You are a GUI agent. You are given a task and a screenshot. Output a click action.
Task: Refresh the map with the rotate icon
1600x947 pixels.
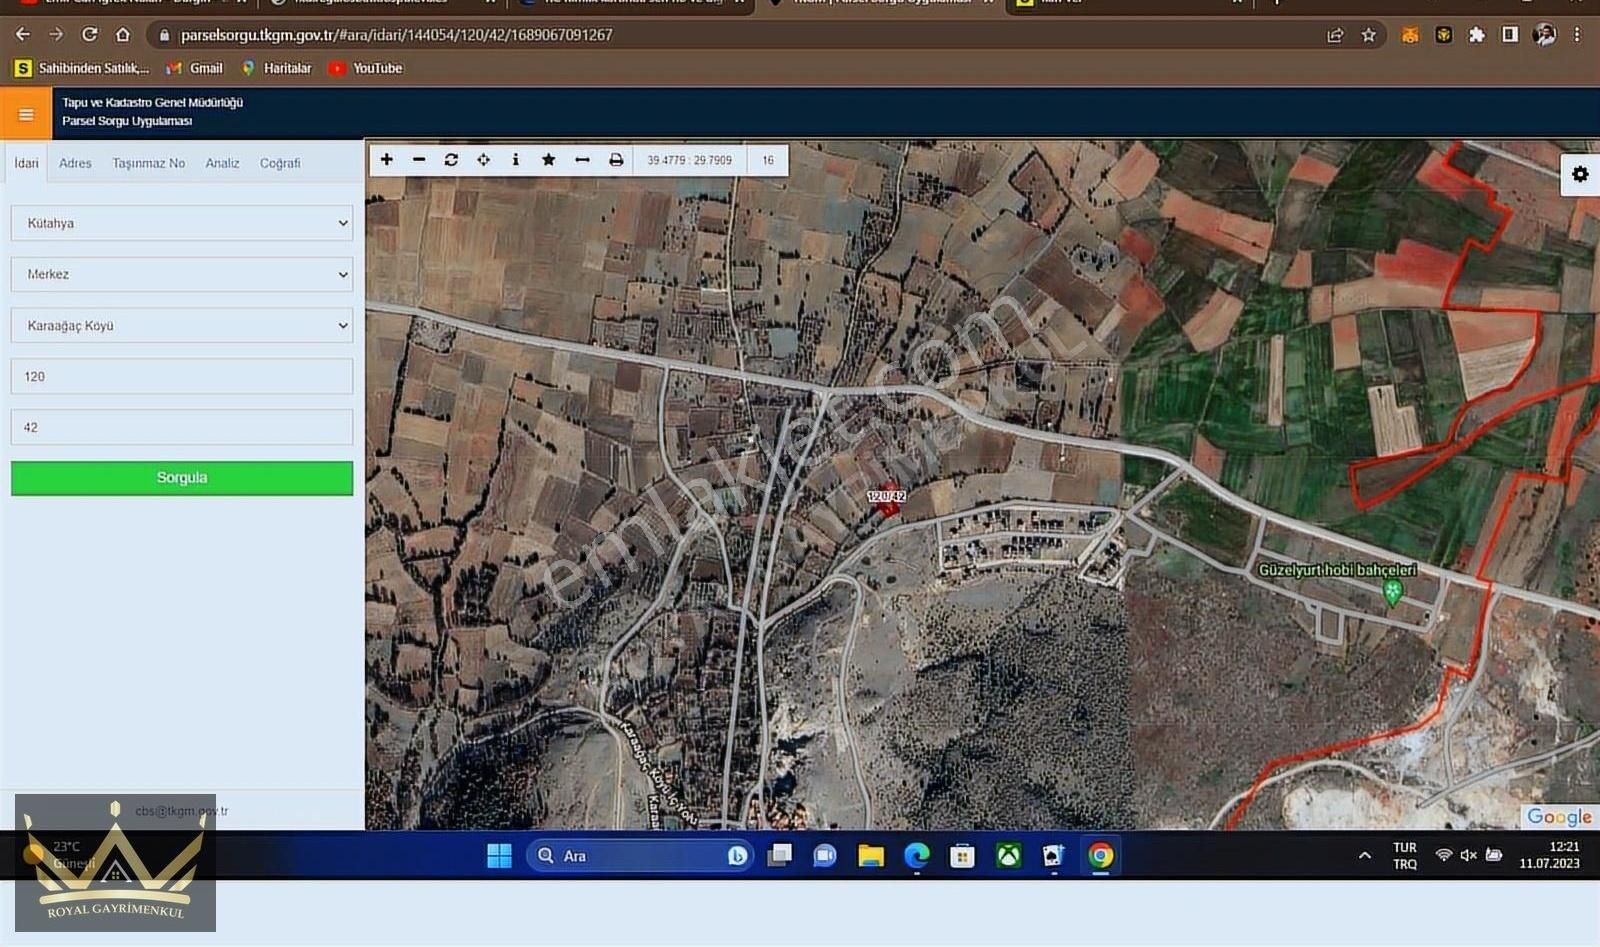click(451, 160)
